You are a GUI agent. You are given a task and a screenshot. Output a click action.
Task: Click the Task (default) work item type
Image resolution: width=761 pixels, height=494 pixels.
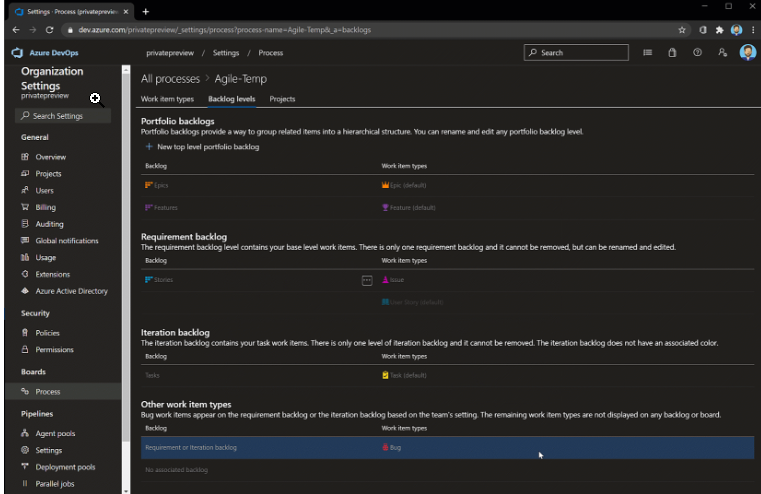pyautogui.click(x=404, y=375)
